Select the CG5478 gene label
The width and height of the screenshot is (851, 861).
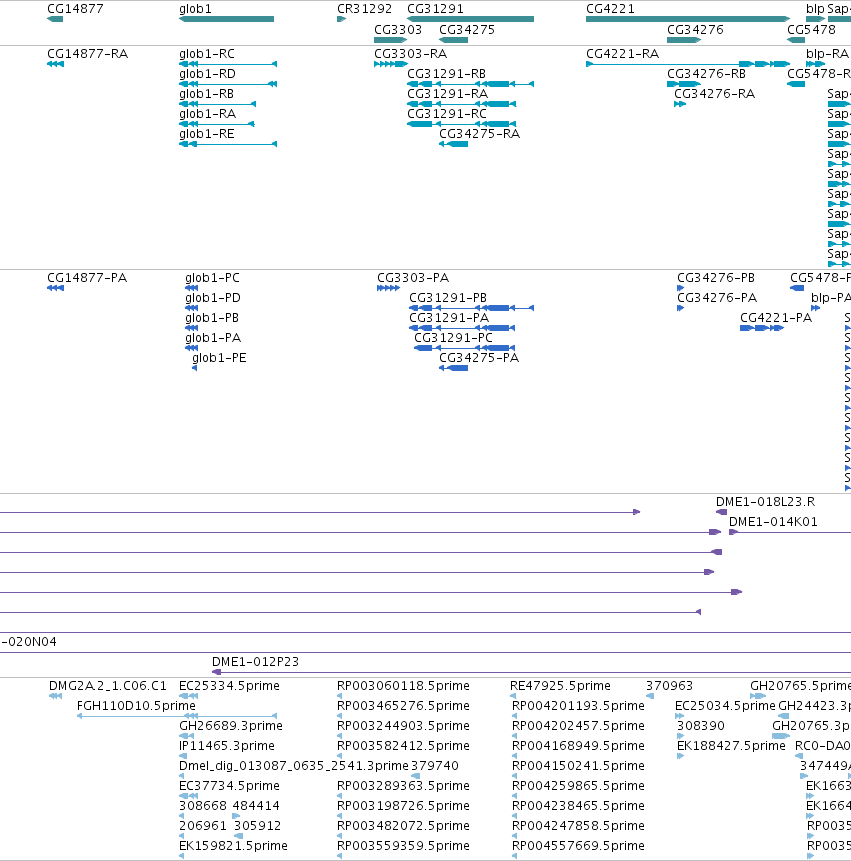(x=811, y=30)
